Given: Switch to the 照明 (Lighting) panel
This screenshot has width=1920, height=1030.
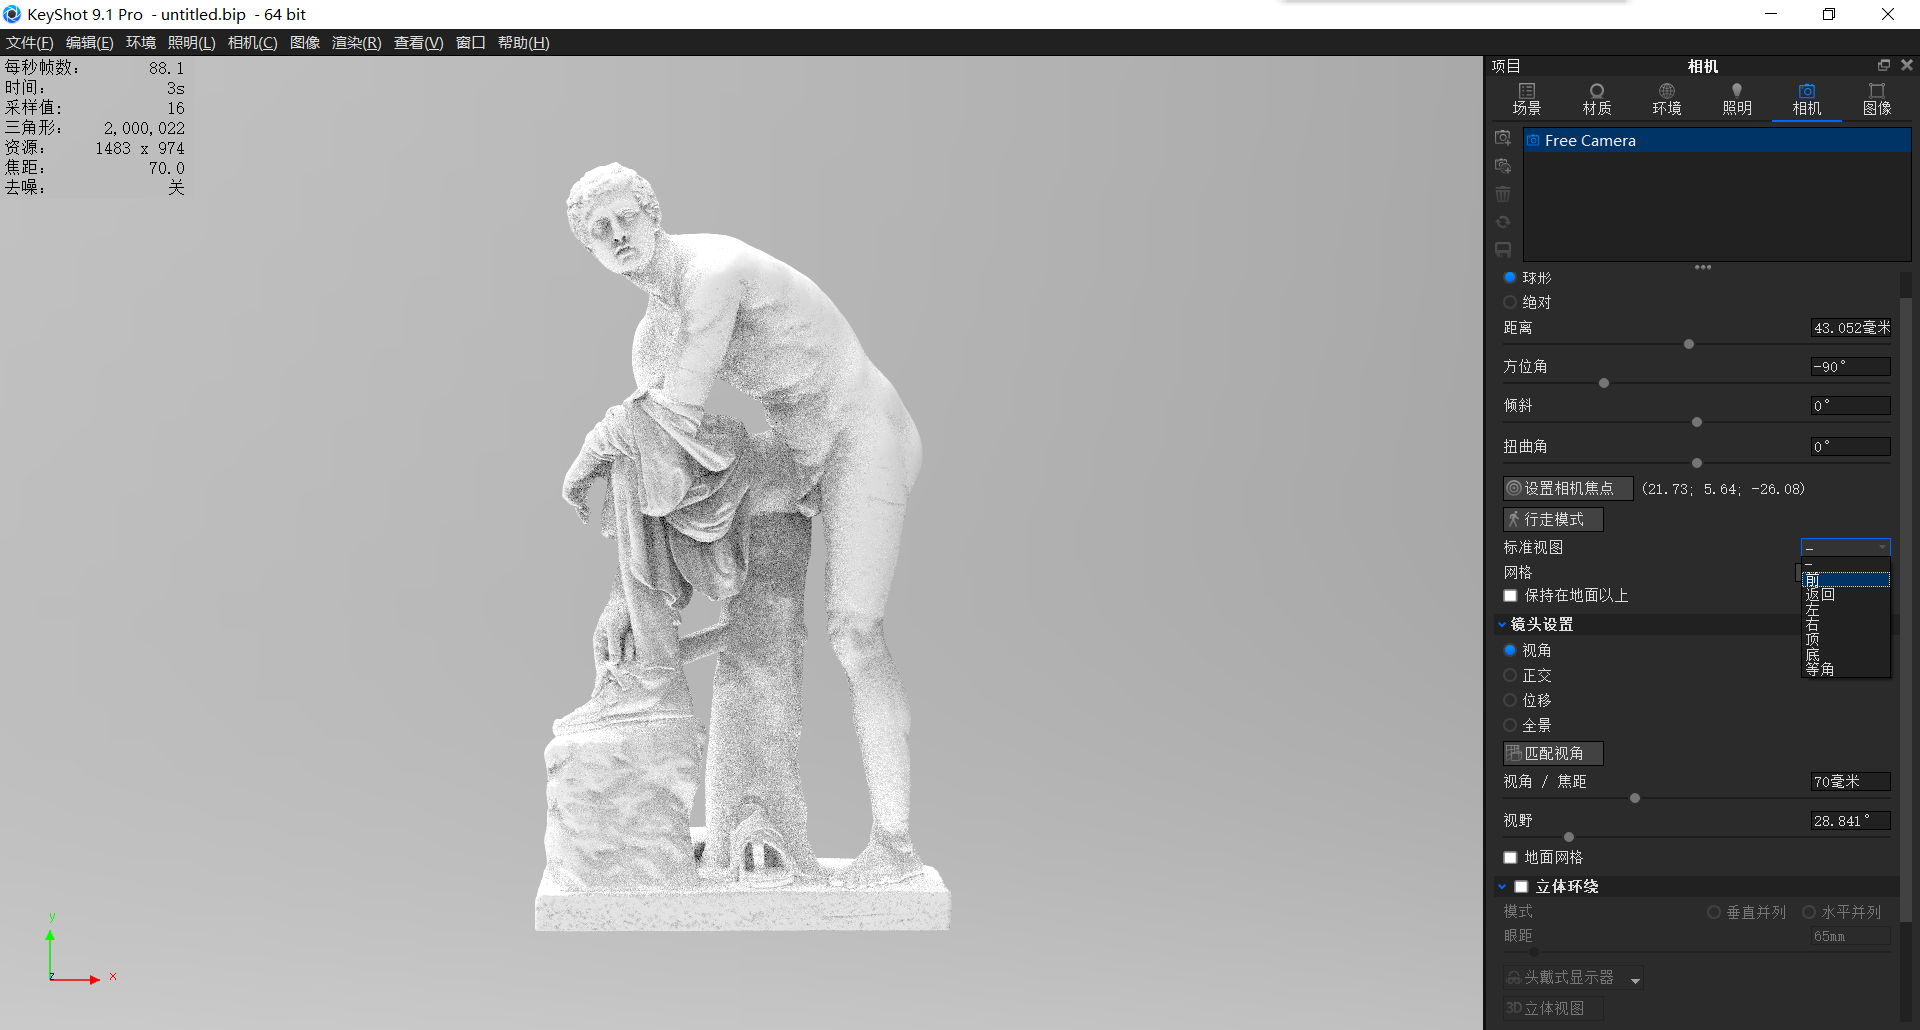Looking at the screenshot, I should (x=1737, y=99).
